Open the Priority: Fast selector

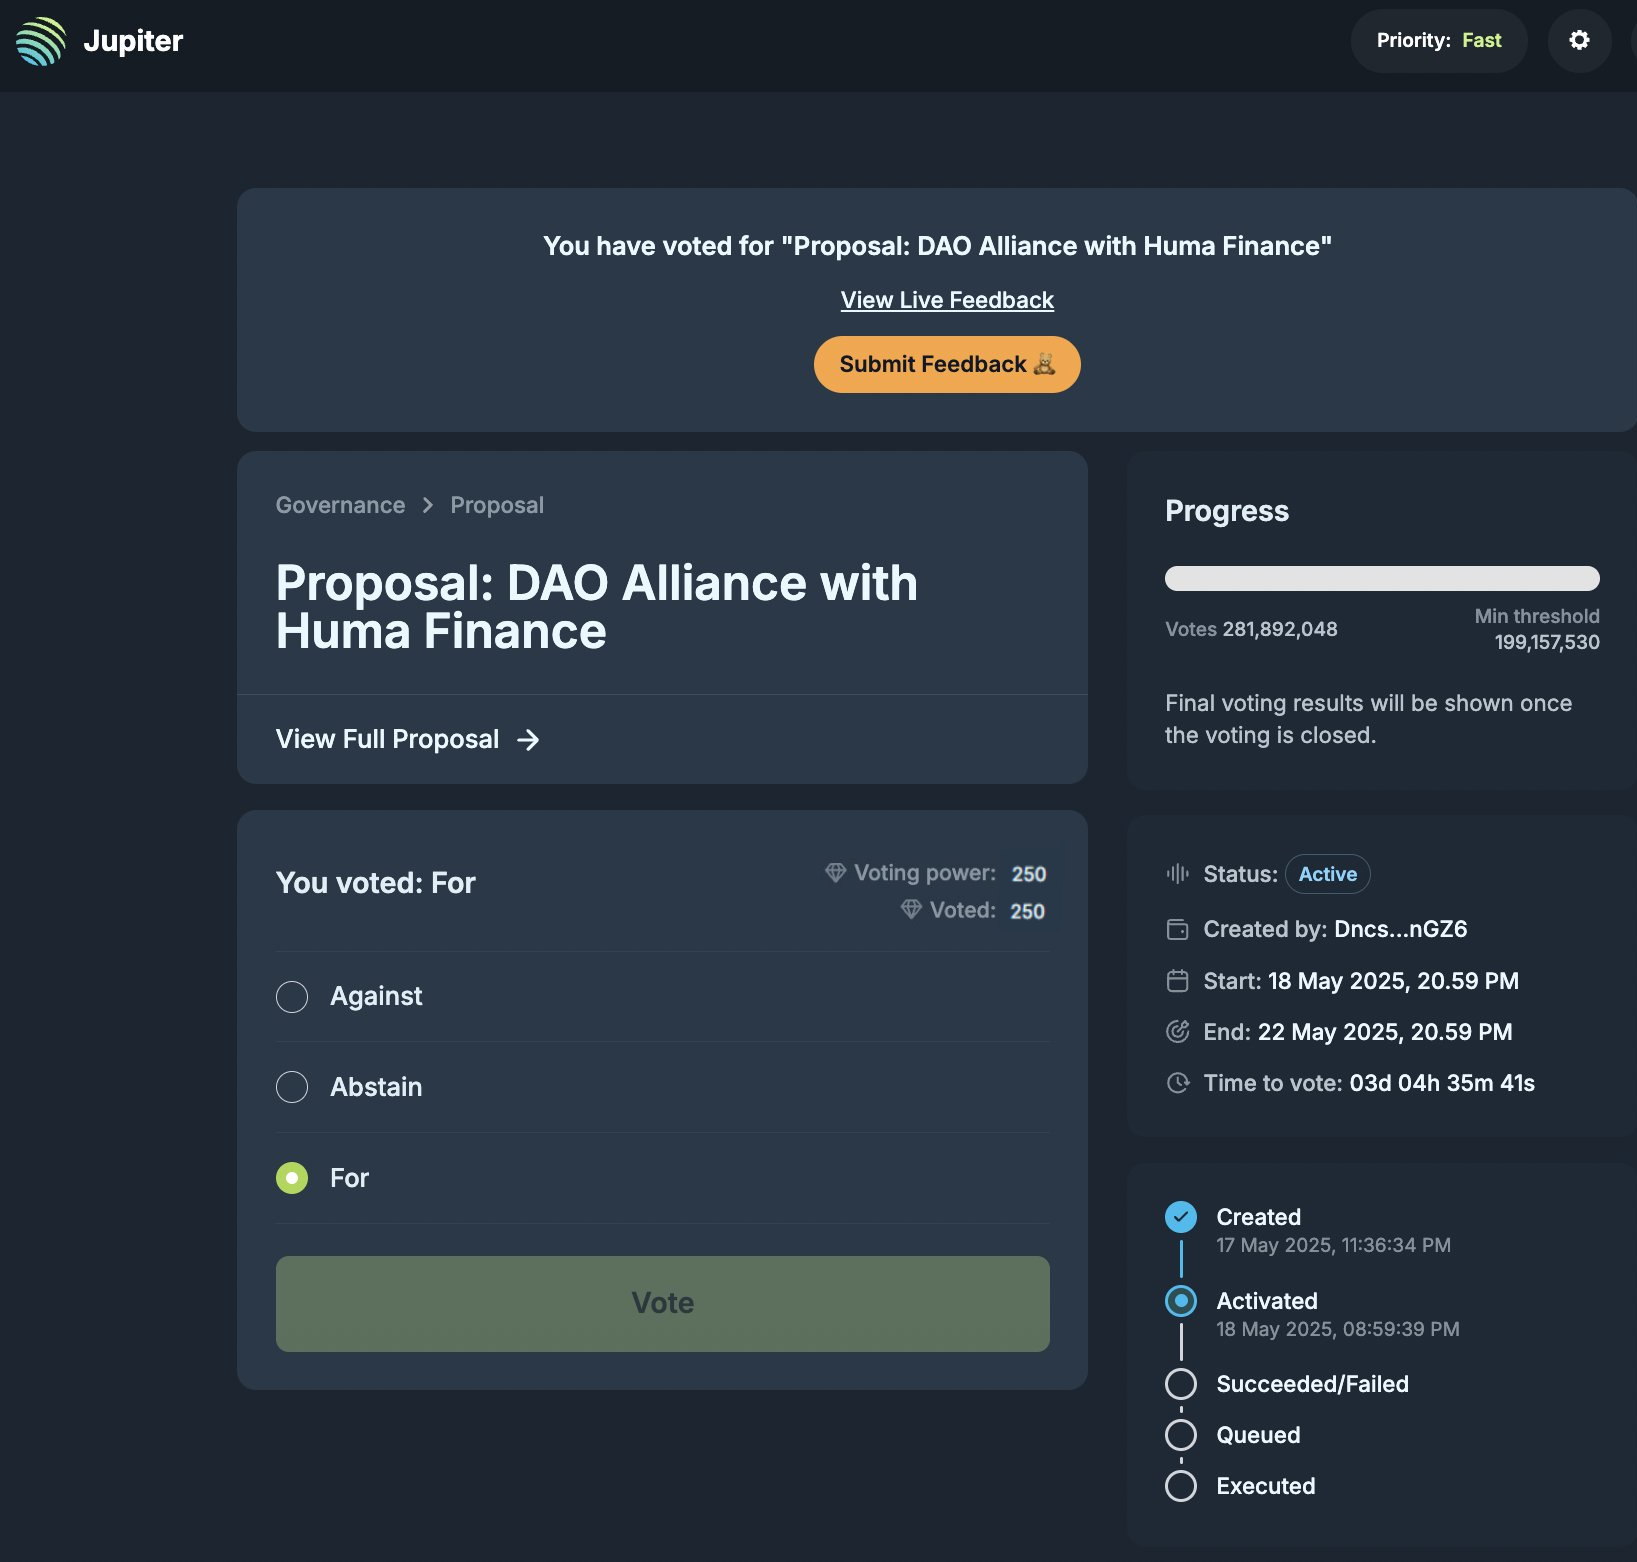[x=1438, y=40]
